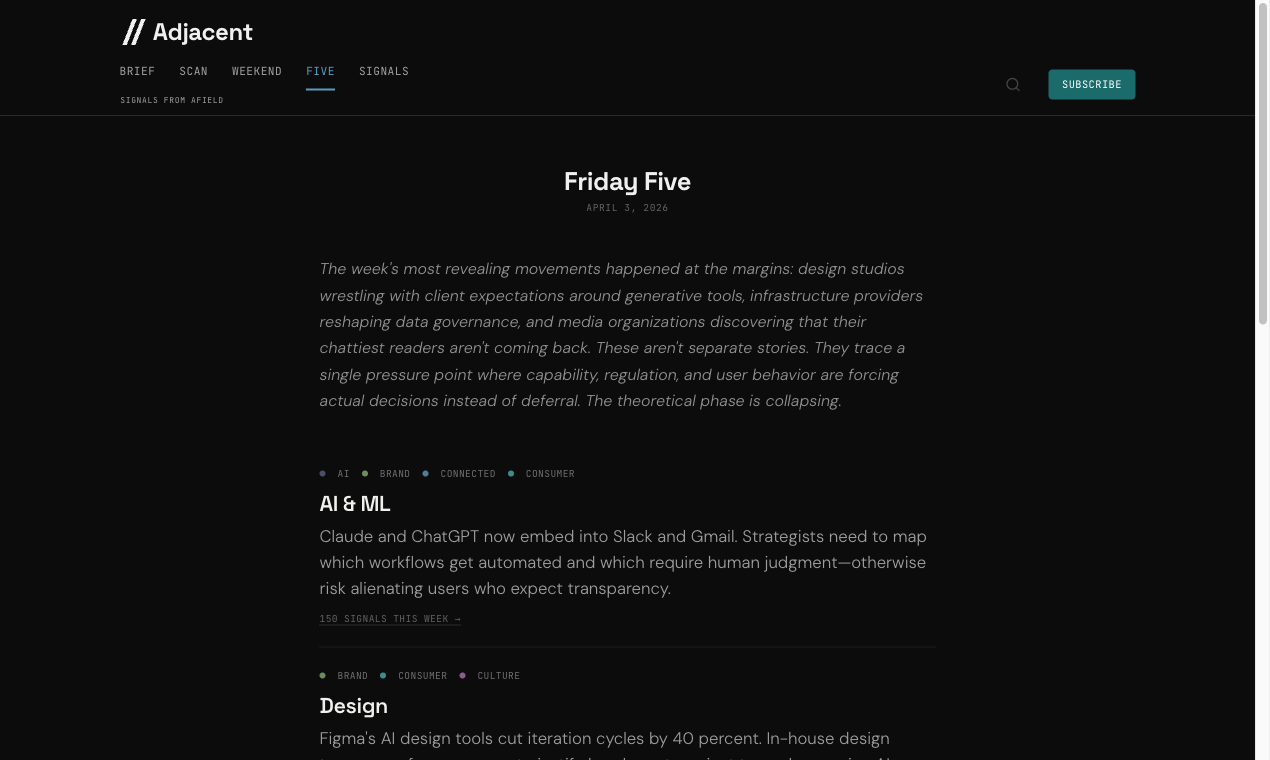Go to the Weekend tab
The width and height of the screenshot is (1270, 760).
pyautogui.click(x=257, y=71)
